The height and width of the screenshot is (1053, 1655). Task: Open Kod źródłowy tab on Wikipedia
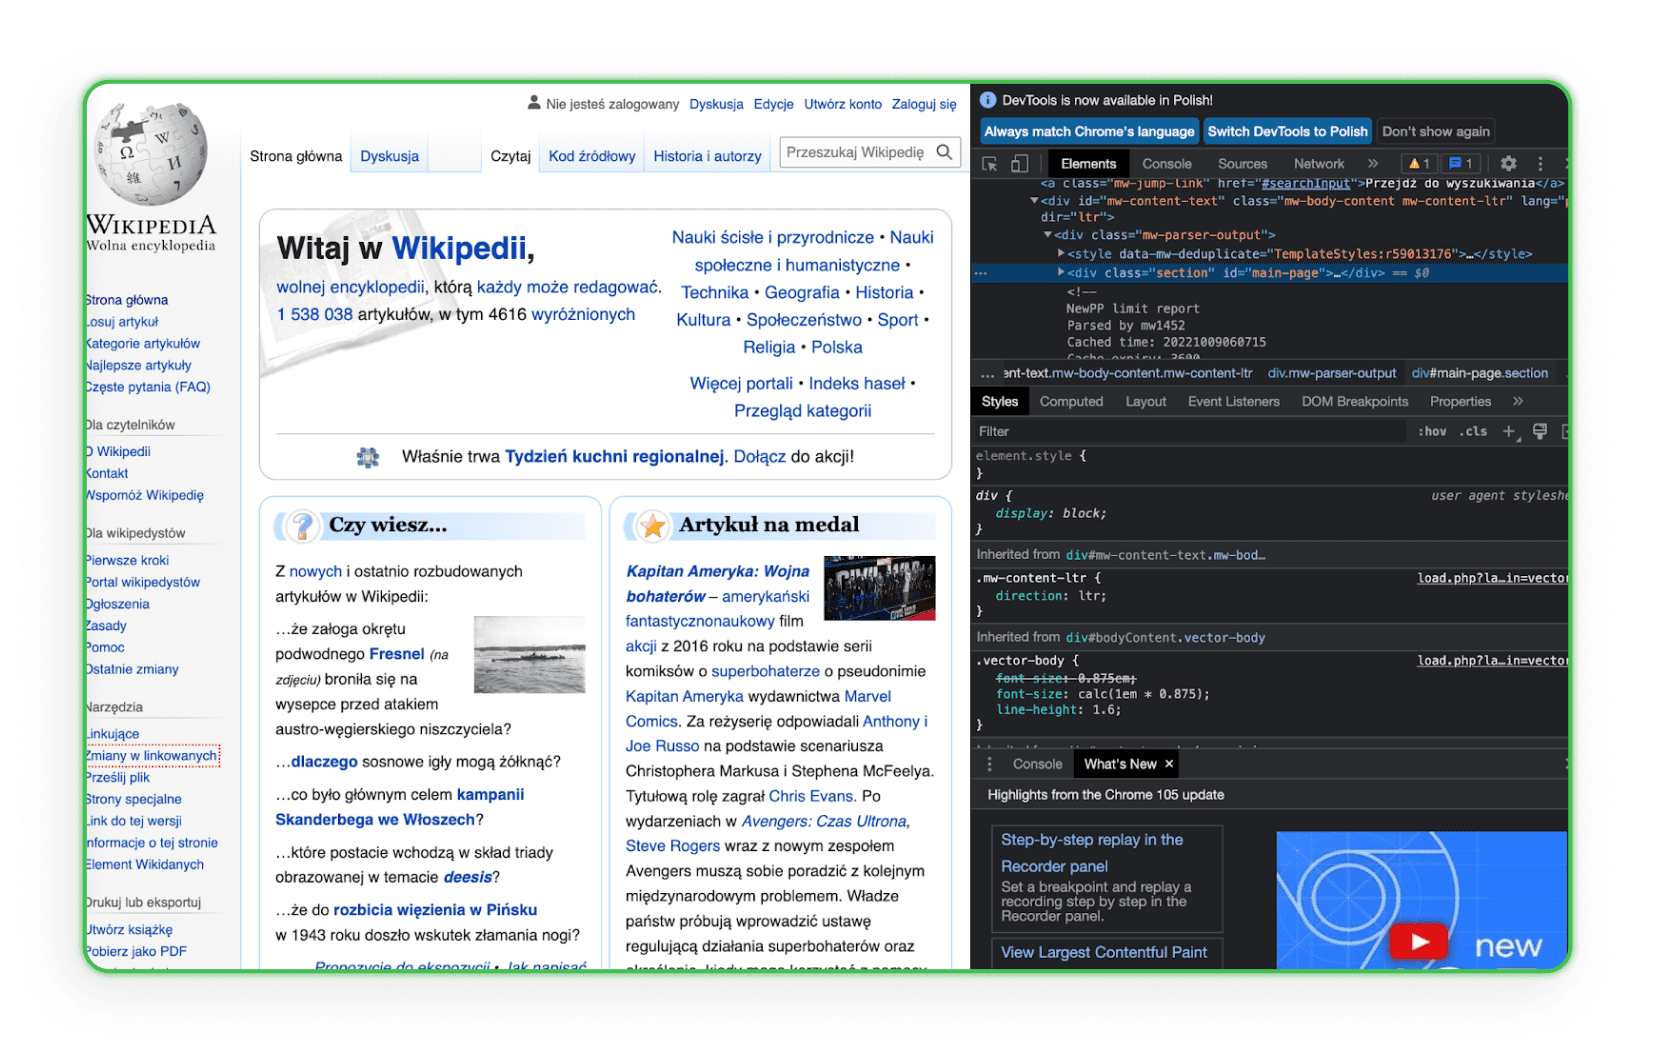click(x=592, y=156)
